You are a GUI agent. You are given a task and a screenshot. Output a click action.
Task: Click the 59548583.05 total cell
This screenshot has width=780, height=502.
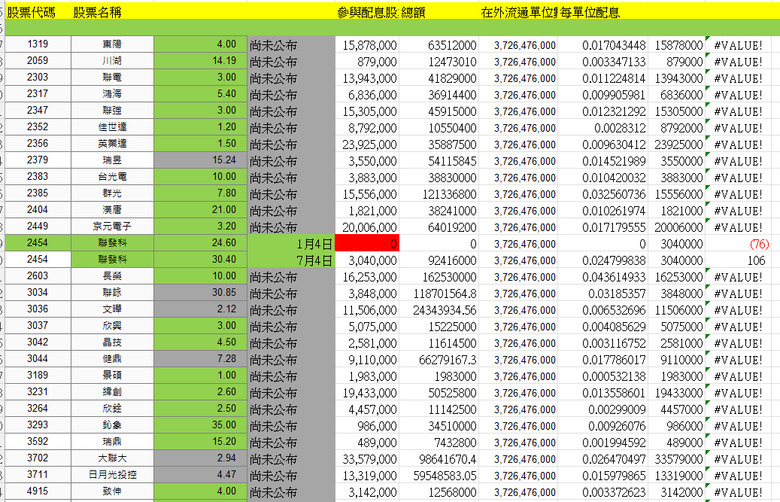click(439, 475)
